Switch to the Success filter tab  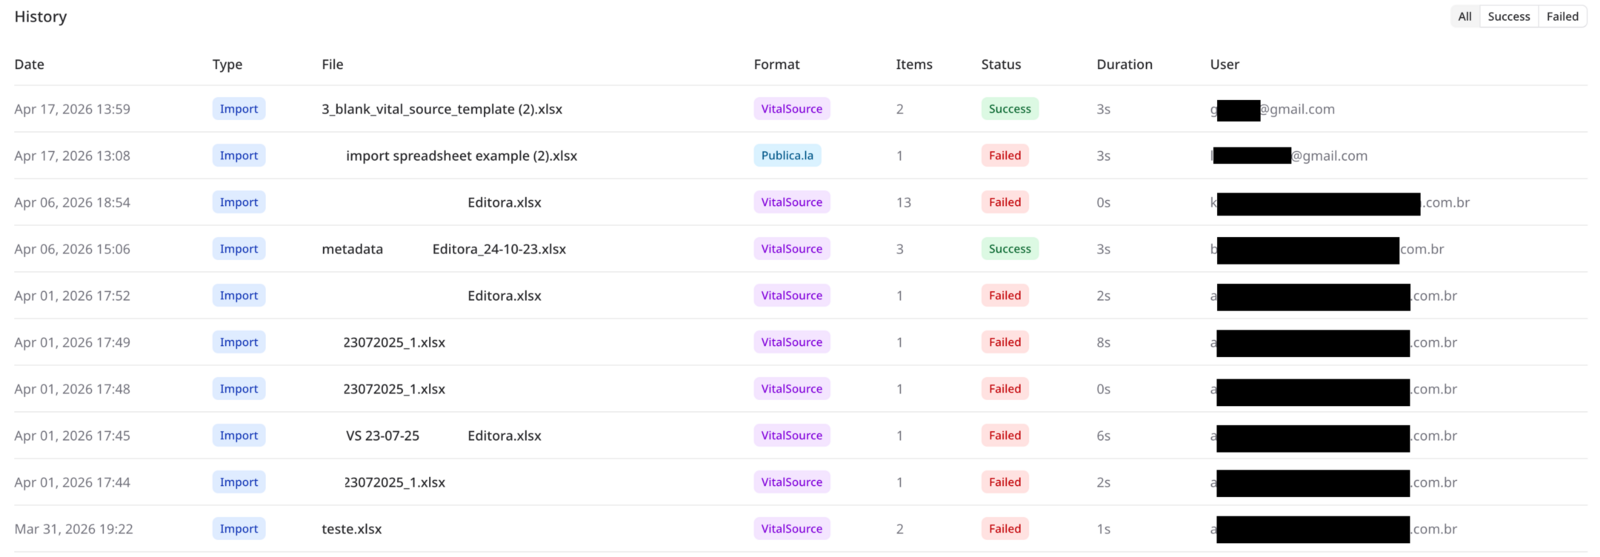(1508, 16)
